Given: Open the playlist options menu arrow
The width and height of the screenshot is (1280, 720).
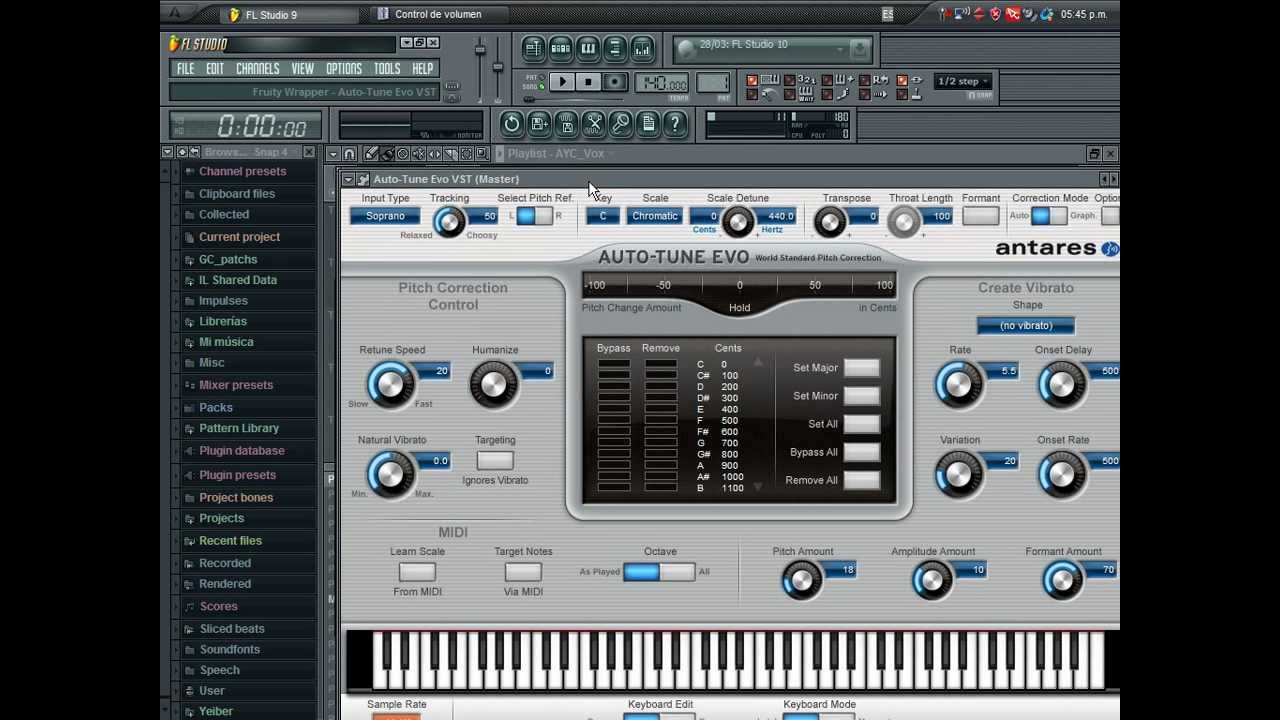Looking at the screenshot, I should (333, 153).
